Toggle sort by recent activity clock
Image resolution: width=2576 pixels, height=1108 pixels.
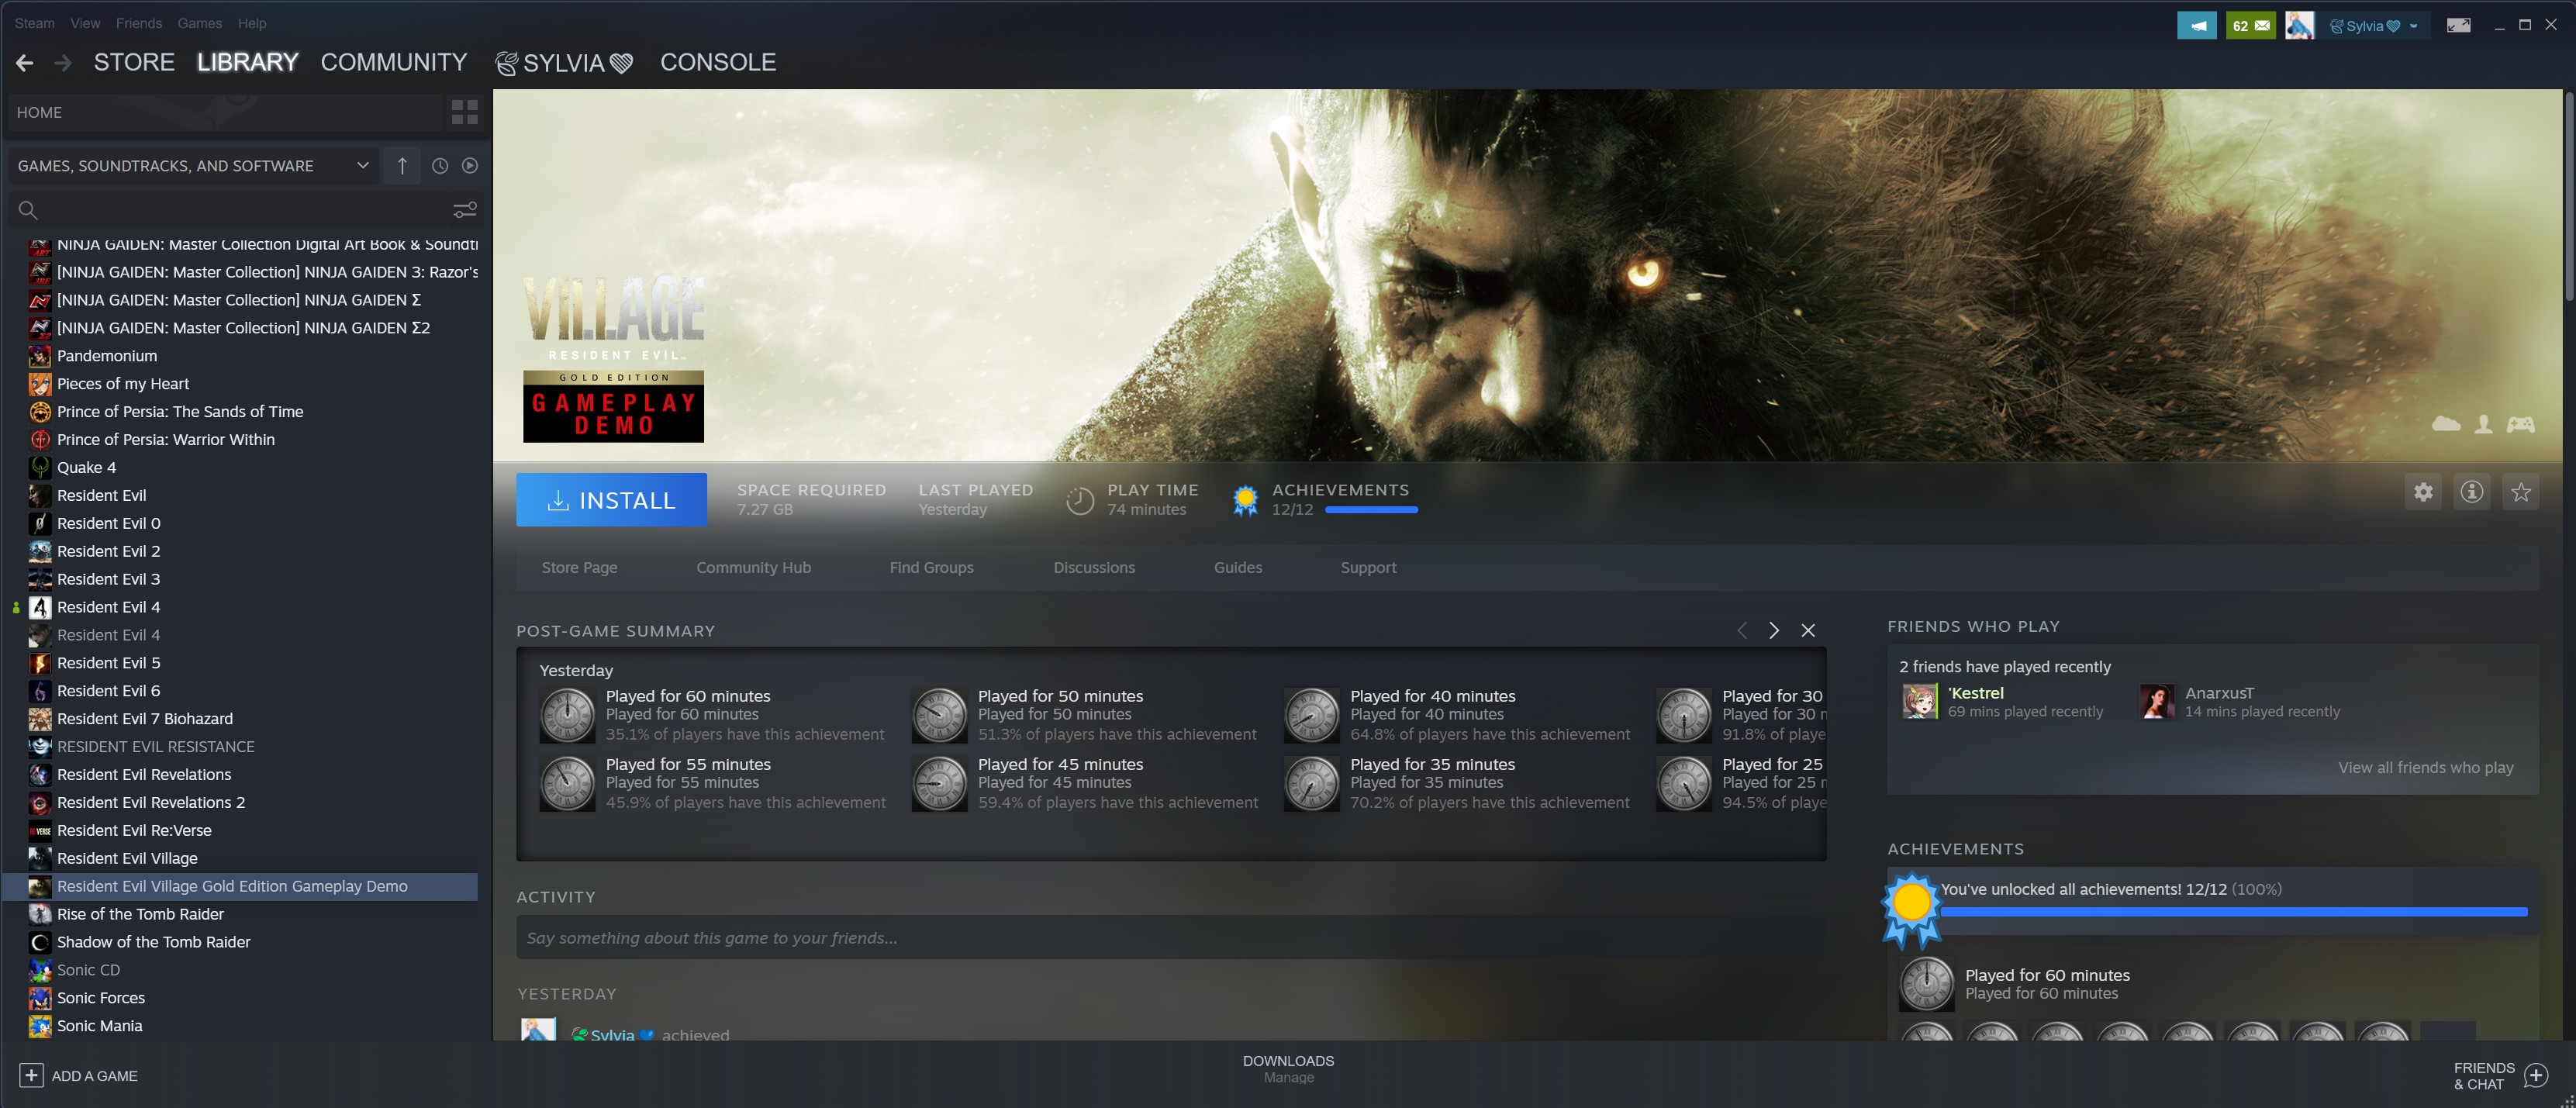pyautogui.click(x=439, y=166)
